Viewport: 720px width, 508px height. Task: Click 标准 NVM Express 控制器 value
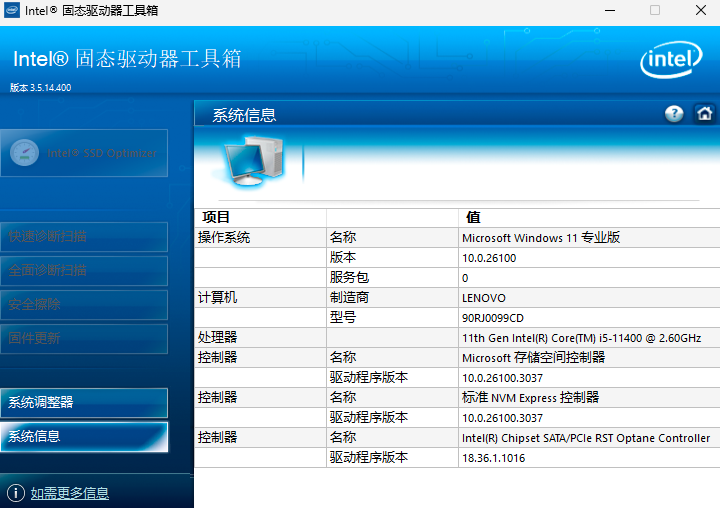click(530, 397)
